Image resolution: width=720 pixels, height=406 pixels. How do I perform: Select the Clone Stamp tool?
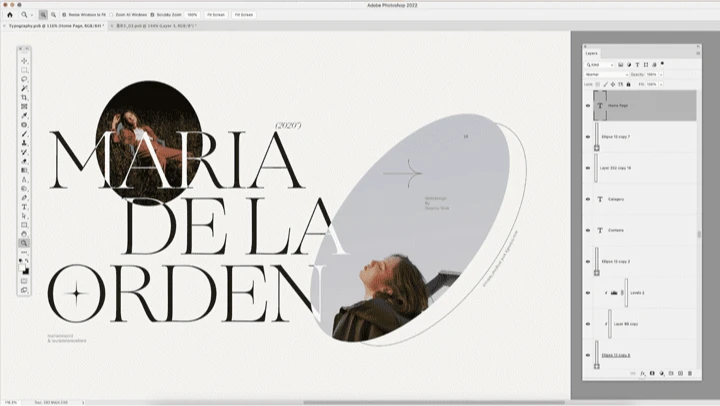(24, 143)
